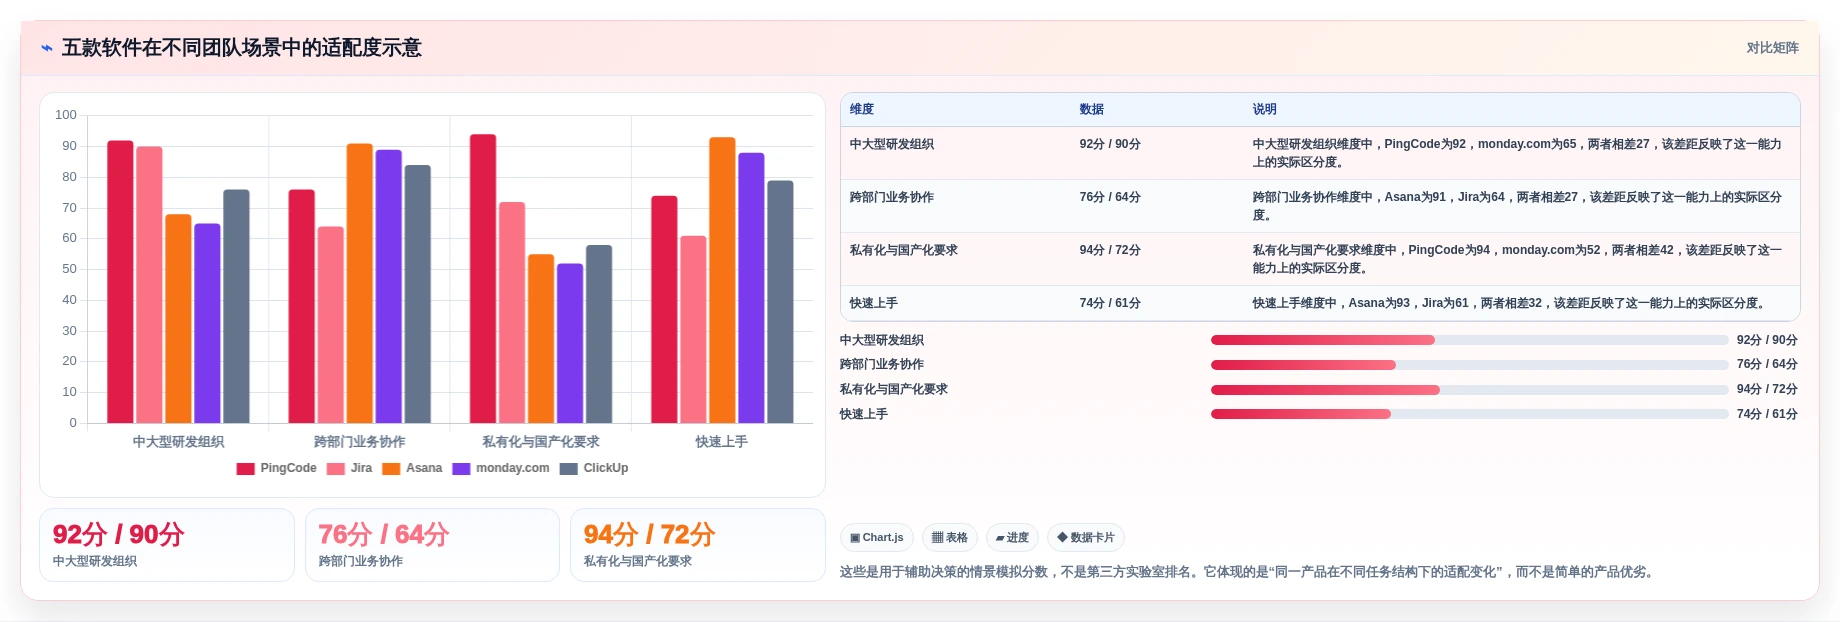Select the 中大型研发组织 table row label
This screenshot has width=1840, height=622.
[x=892, y=144]
